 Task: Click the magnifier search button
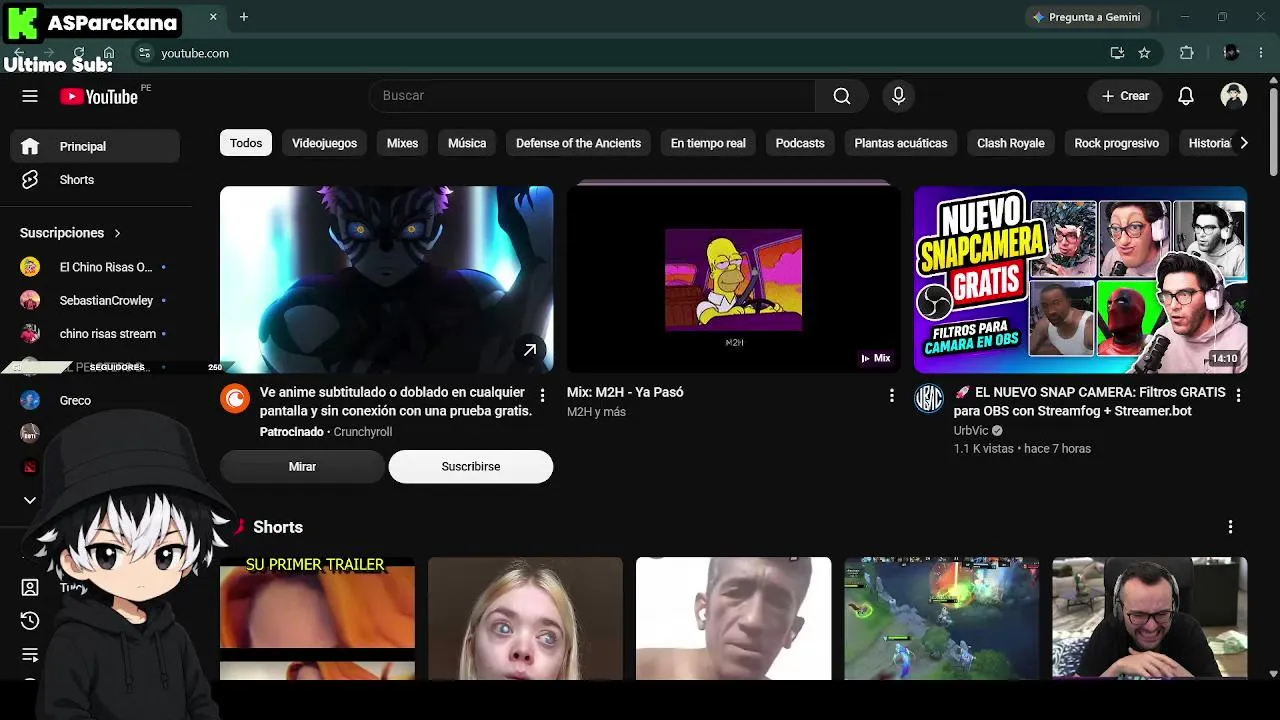coord(842,96)
